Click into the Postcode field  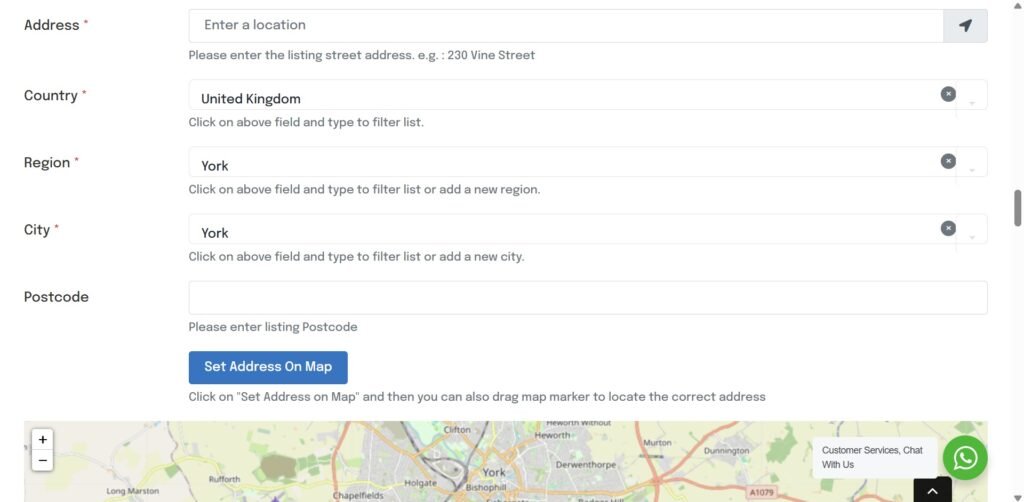587,298
